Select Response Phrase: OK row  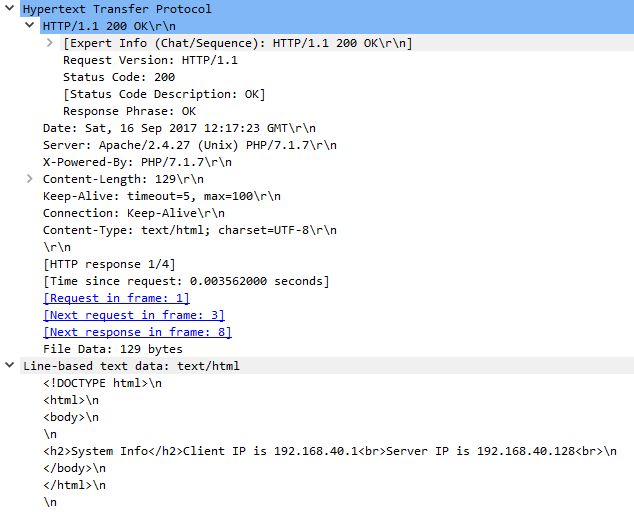(x=129, y=111)
